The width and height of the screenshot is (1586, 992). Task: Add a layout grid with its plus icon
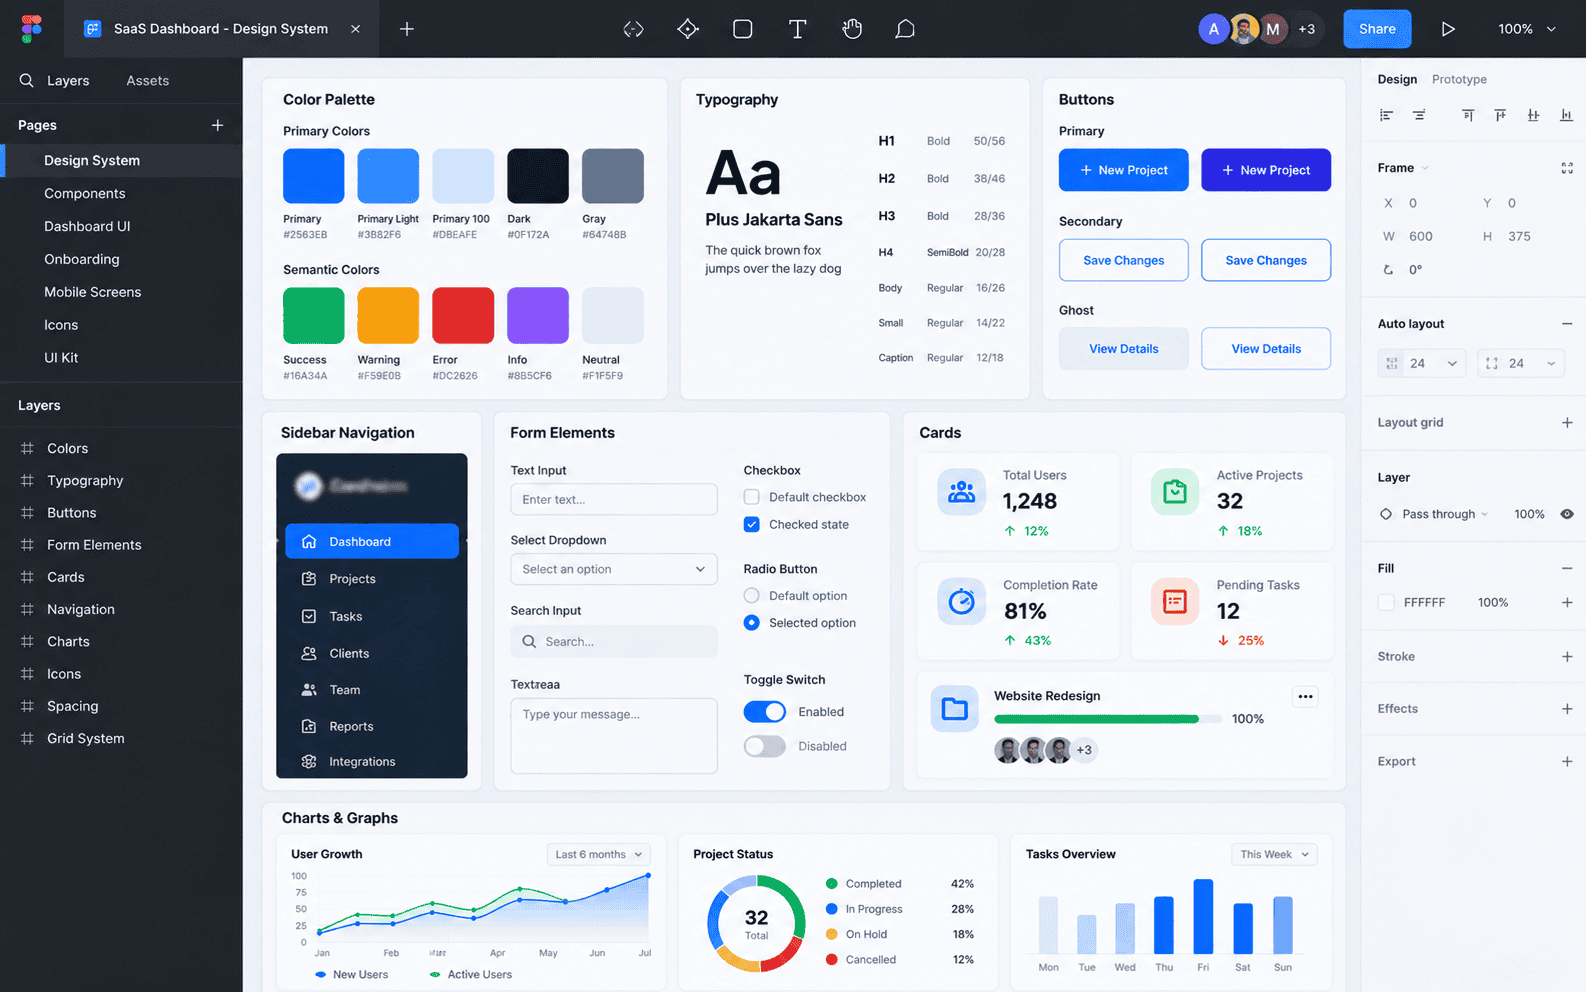pyautogui.click(x=1567, y=423)
